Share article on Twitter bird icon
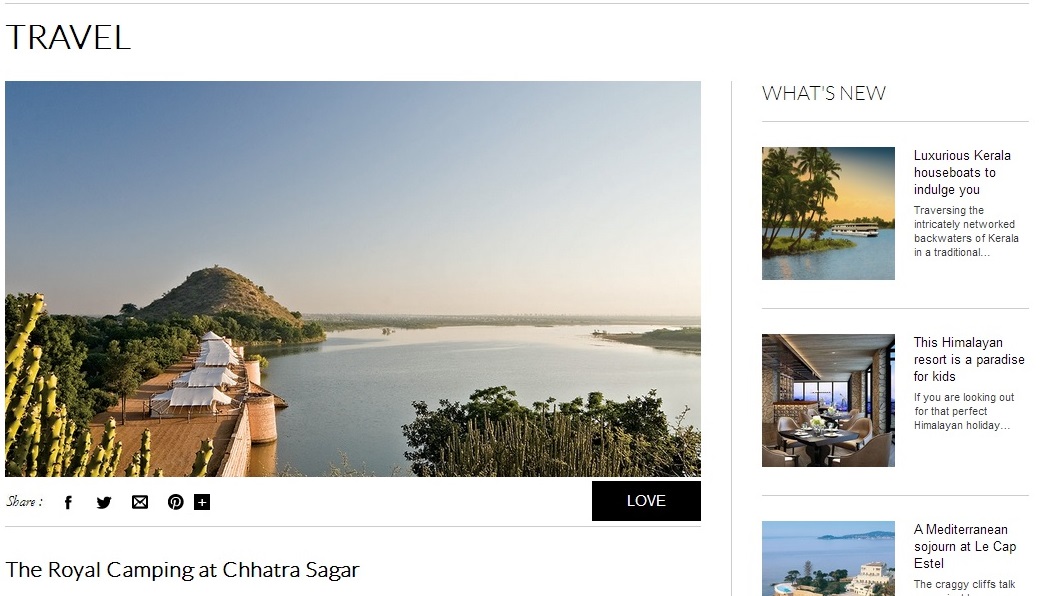This screenshot has height=596, width=1053. pos(103,503)
